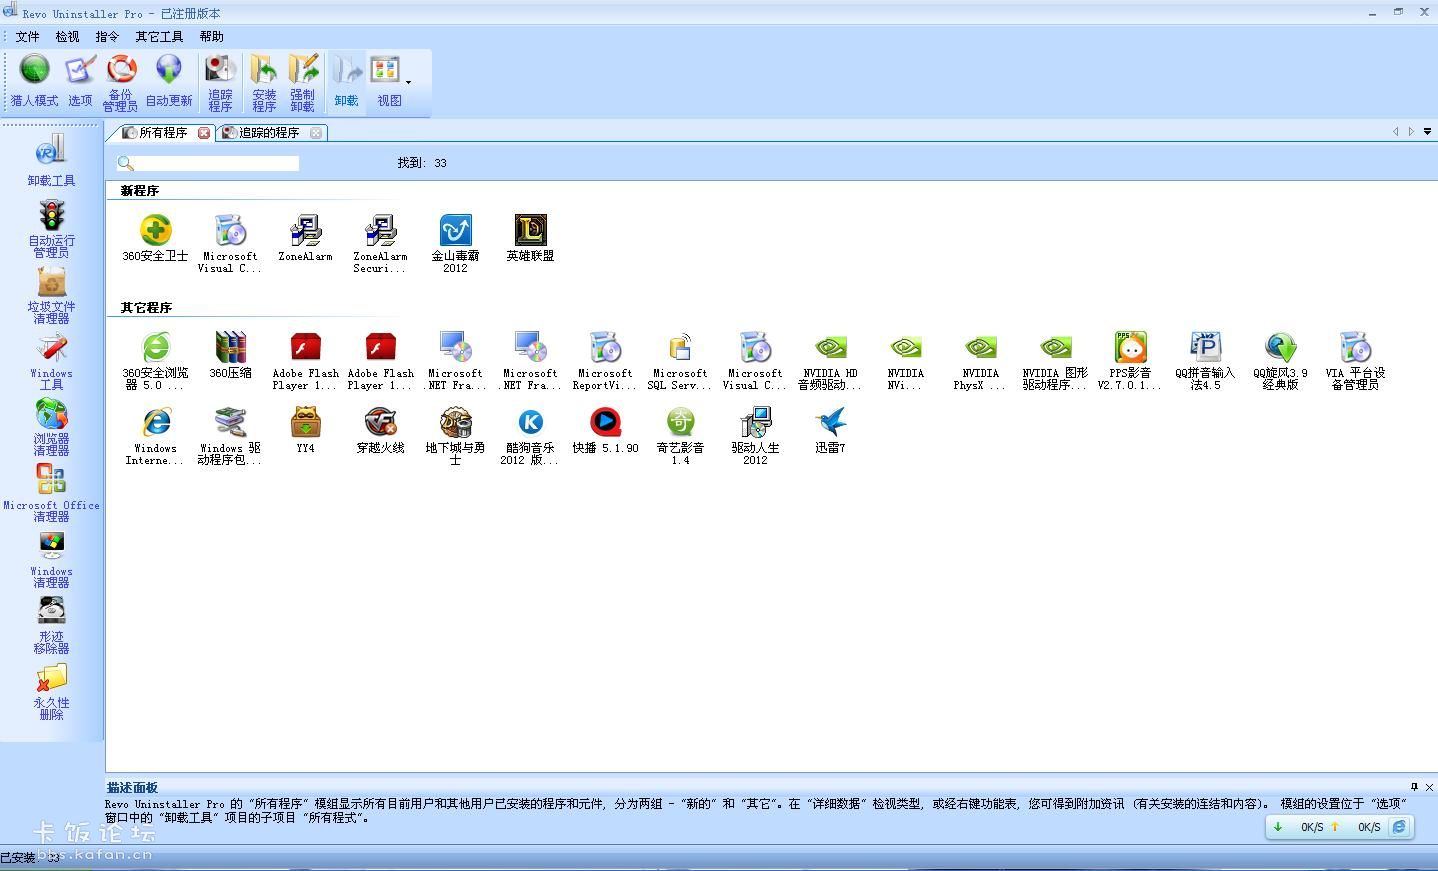Viewport: 1438px width, 871px height.
Task: Open the Other Tools (其它工具) menu
Action: click(x=159, y=36)
